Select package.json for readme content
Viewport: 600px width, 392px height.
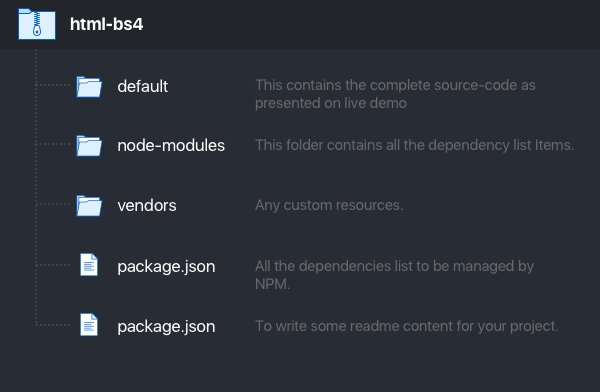pos(166,327)
